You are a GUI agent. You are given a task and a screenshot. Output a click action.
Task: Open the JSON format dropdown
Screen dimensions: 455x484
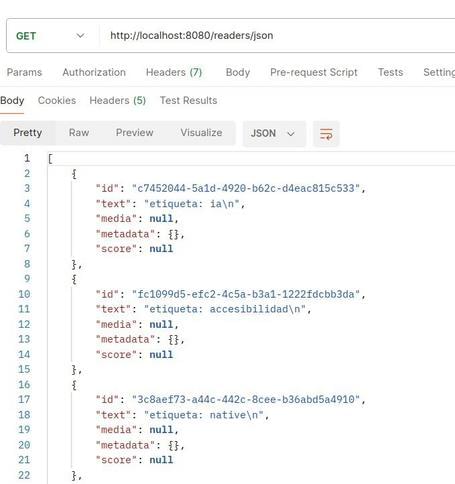274,134
